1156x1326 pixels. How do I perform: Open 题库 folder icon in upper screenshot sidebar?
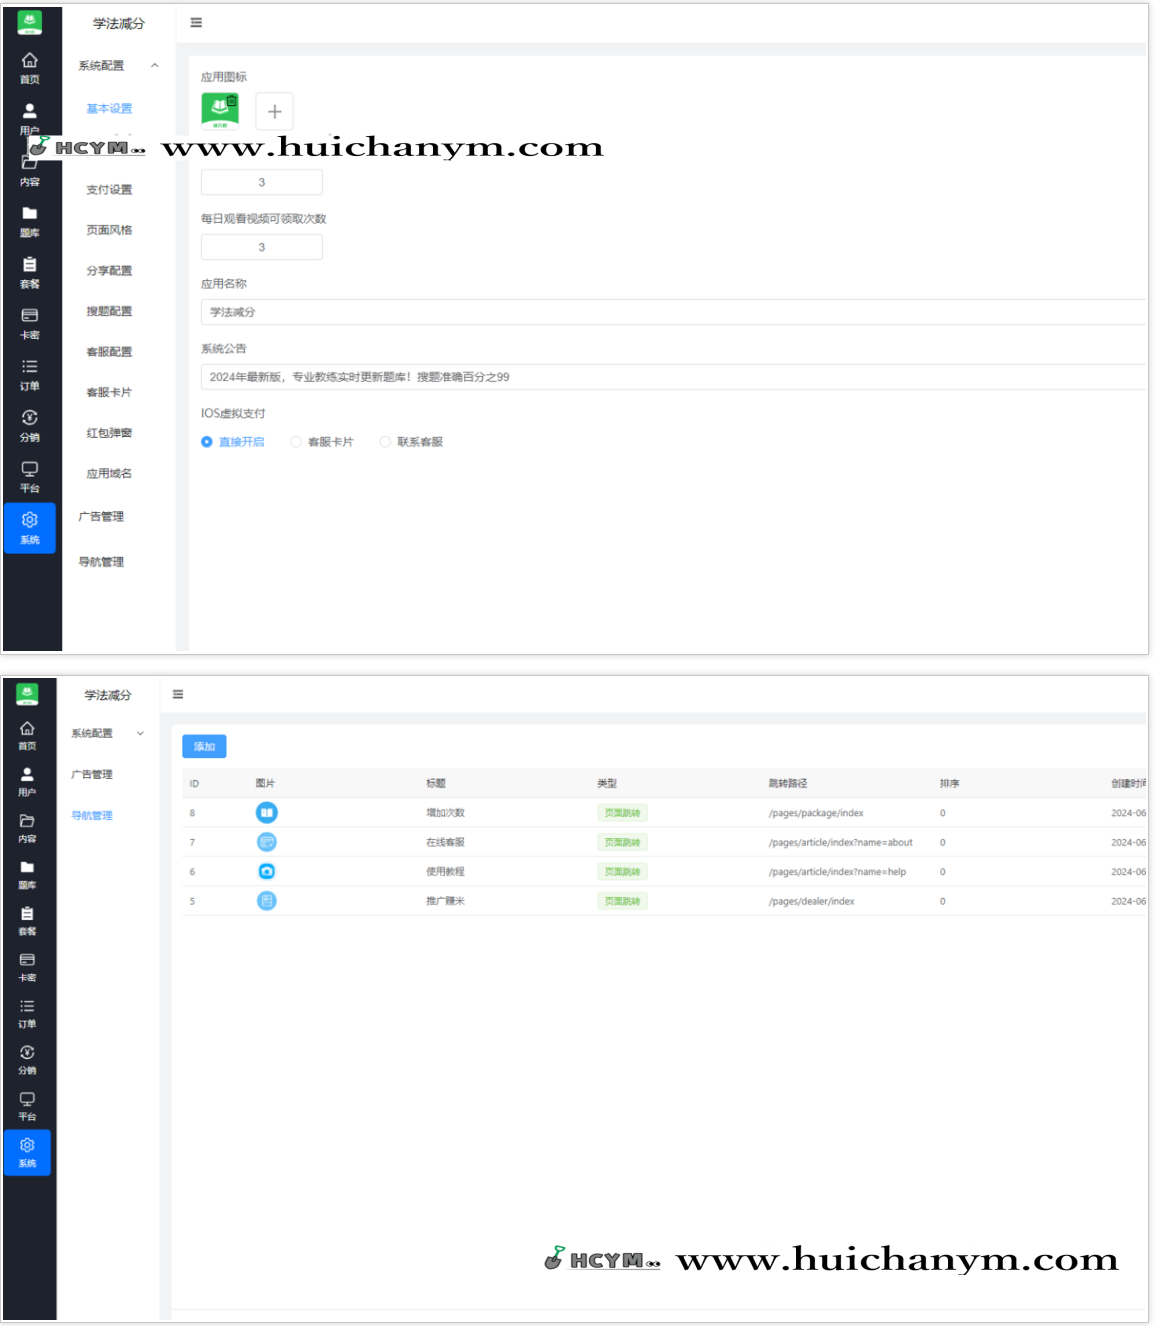30,214
